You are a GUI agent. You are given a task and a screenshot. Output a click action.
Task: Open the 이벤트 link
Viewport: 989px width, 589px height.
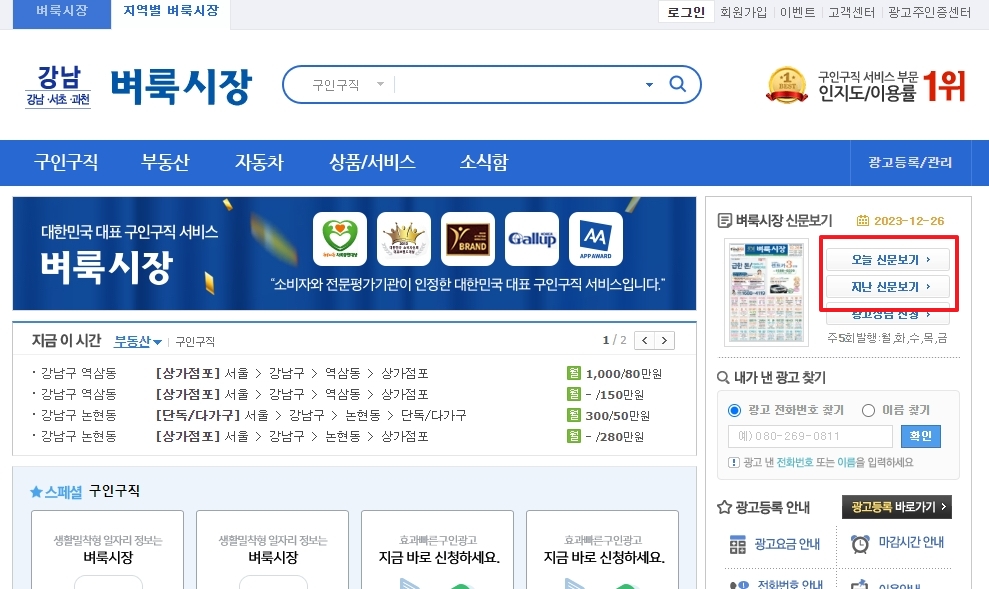(x=797, y=12)
